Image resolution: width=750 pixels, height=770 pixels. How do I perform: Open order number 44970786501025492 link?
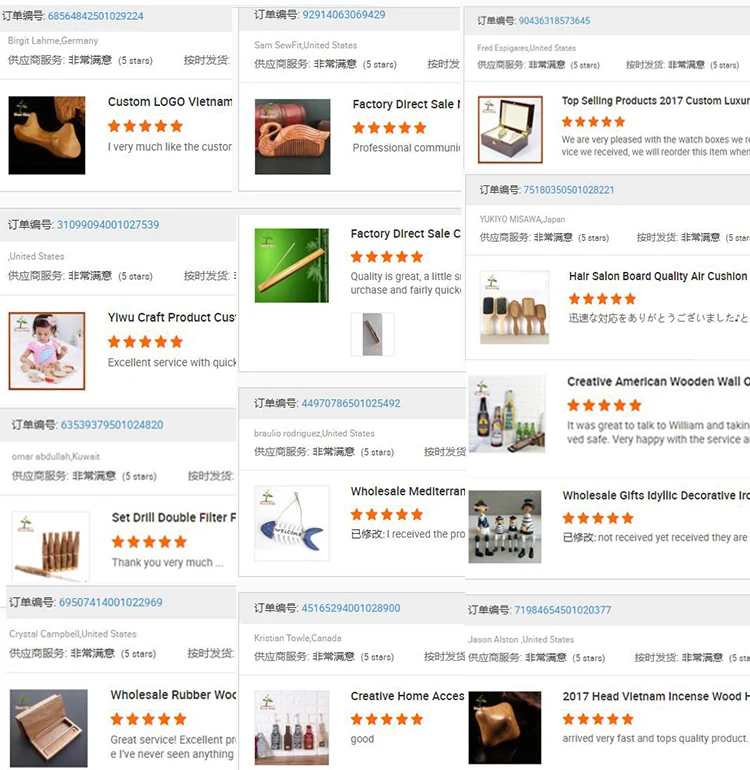[x=351, y=403]
